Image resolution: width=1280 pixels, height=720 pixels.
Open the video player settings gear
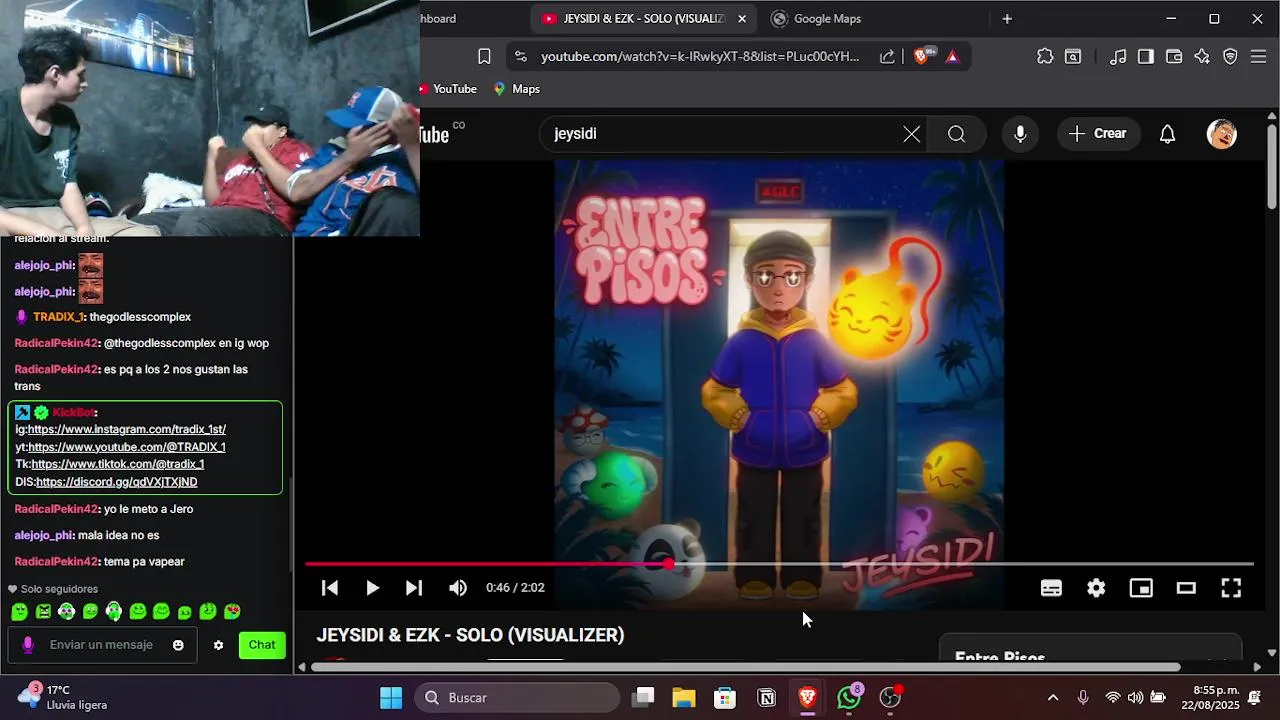(1096, 588)
